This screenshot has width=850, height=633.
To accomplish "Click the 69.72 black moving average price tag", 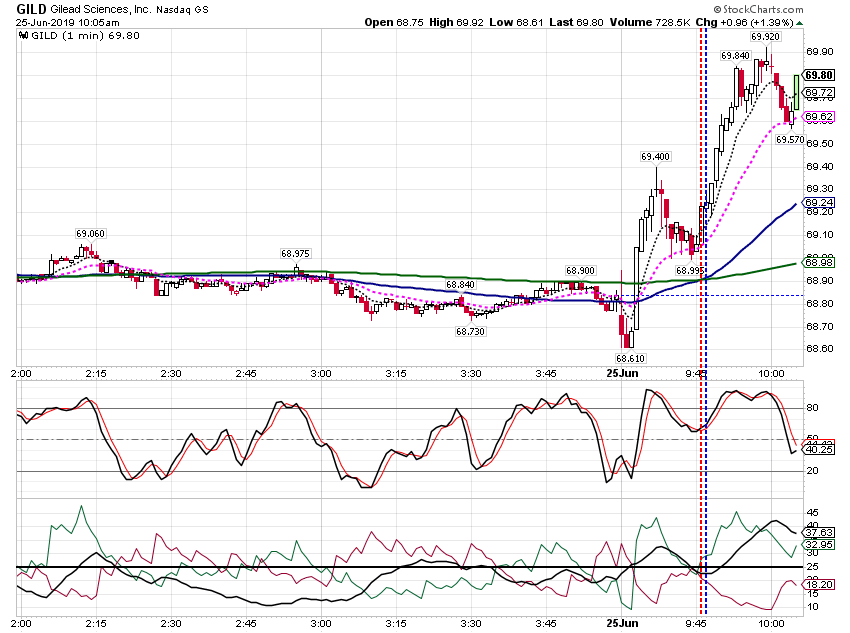I will click(x=819, y=93).
